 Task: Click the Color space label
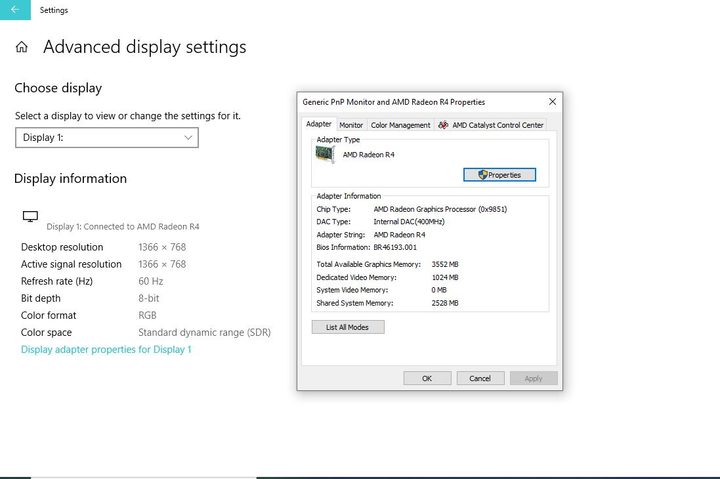46,332
